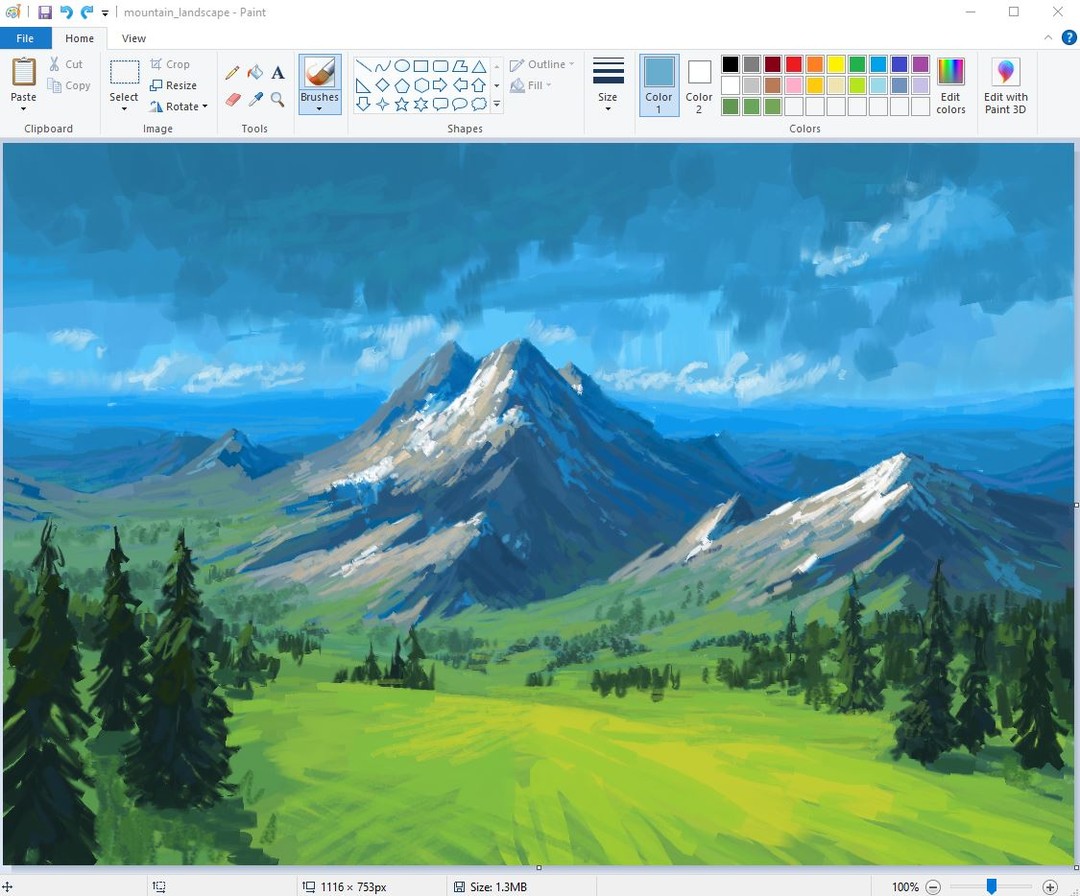Select the Text tool

coord(278,72)
